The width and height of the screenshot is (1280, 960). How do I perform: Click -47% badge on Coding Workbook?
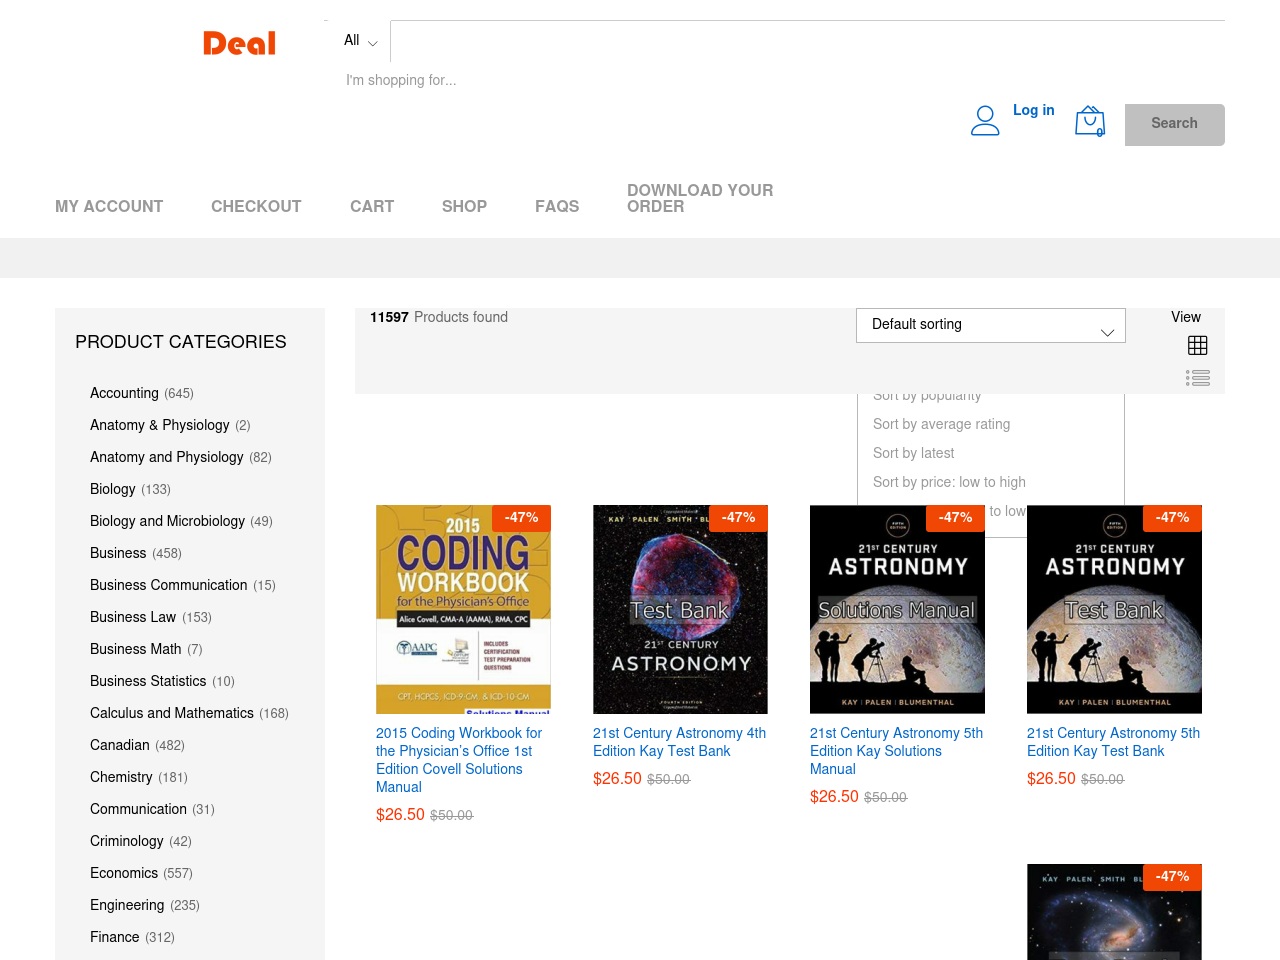(x=521, y=518)
